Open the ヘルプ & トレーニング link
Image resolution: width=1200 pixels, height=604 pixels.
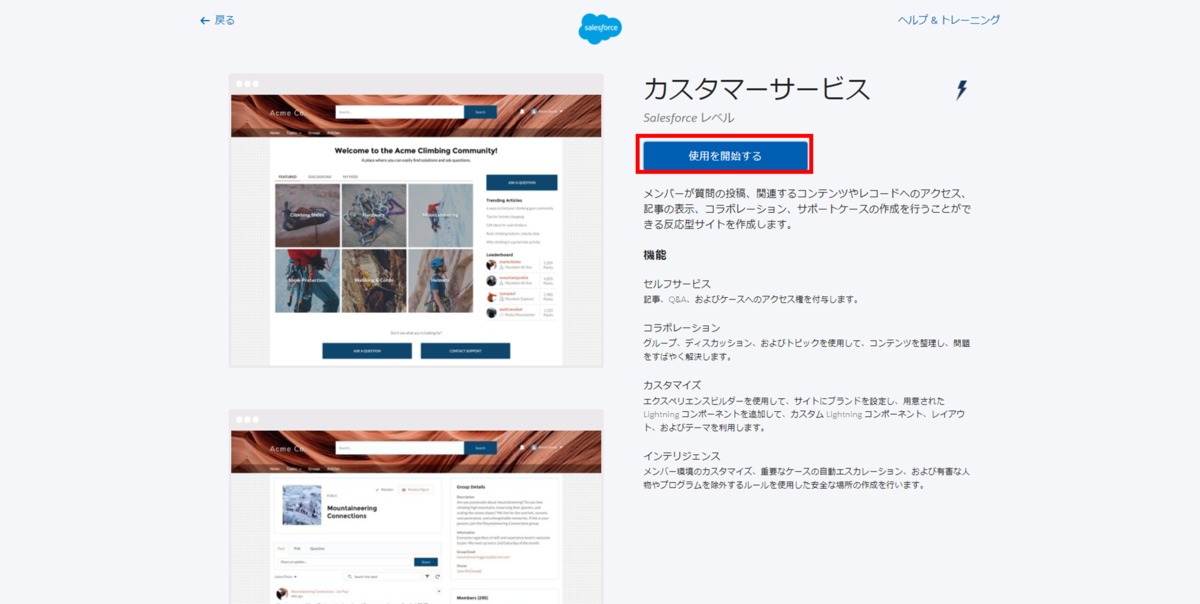948,20
